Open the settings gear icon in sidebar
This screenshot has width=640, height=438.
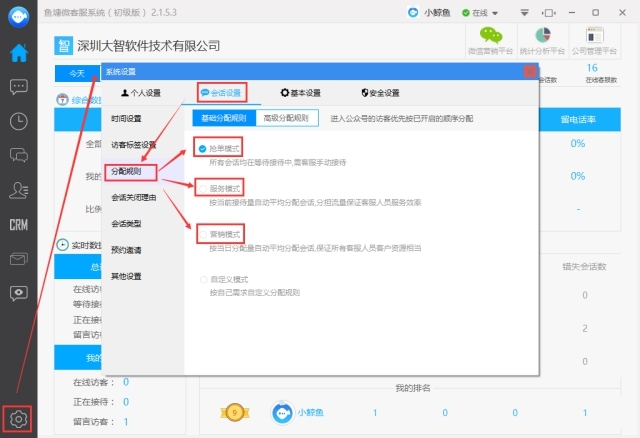18,419
